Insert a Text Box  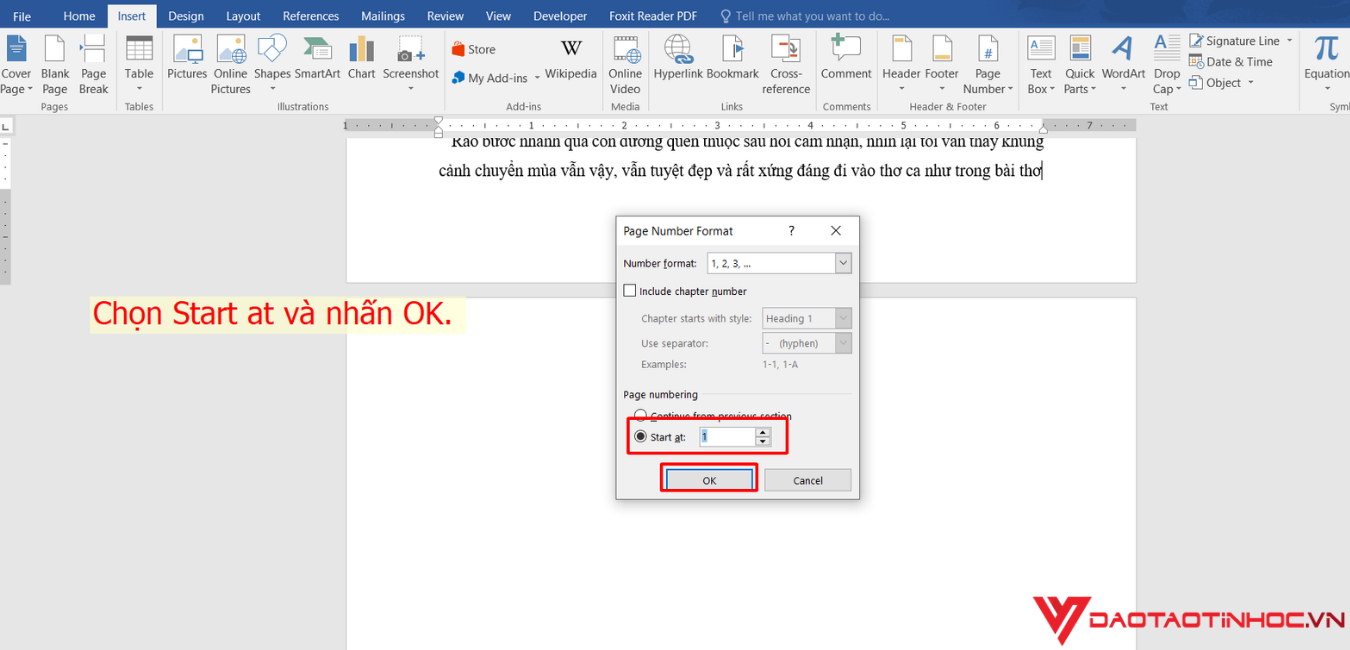pos(1041,65)
